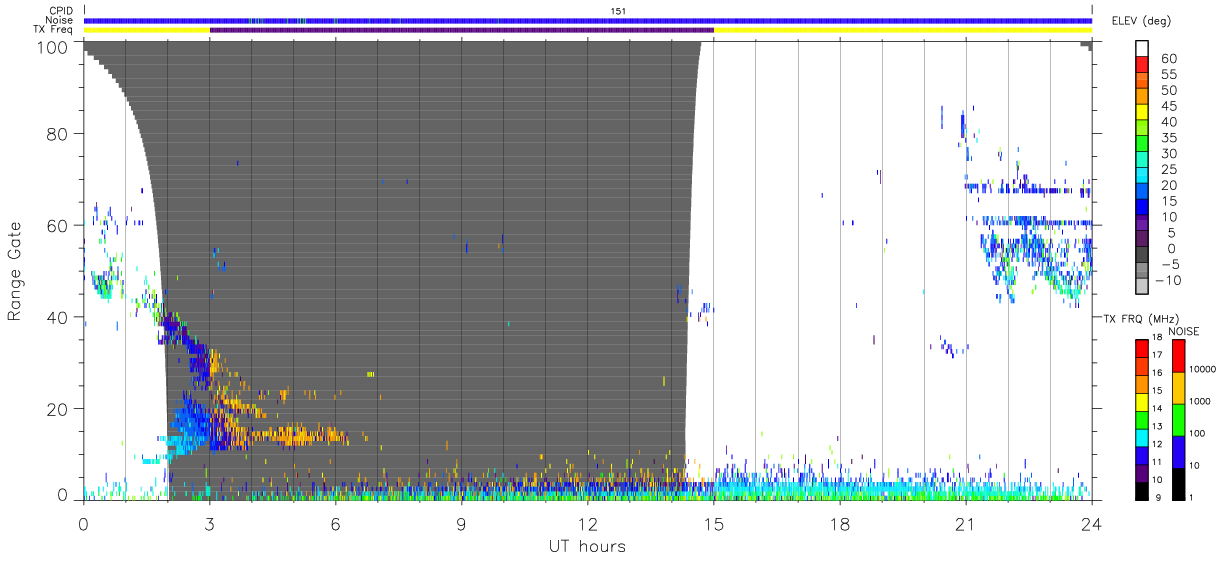Click the 'Range Gate' axis label
The width and height of the screenshot is (1228, 567).
coord(15,273)
